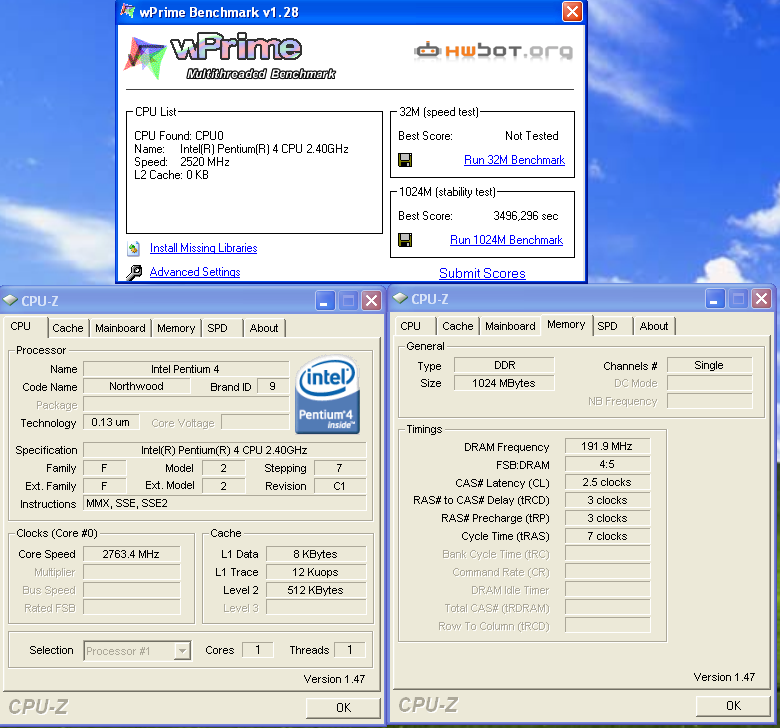This screenshot has width=780, height=728.
Task: Click the HWBOT.org logo
Action: pos(493,51)
